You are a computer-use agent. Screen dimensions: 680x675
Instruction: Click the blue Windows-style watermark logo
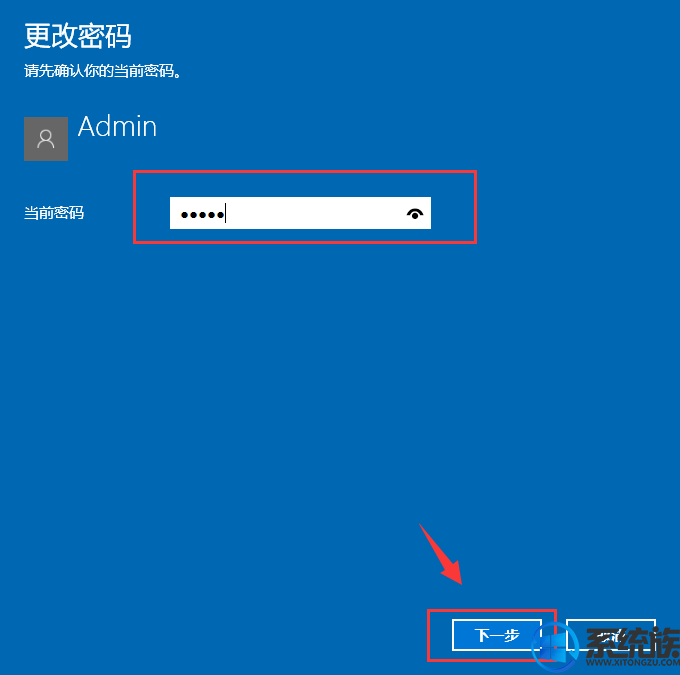[x=555, y=646]
